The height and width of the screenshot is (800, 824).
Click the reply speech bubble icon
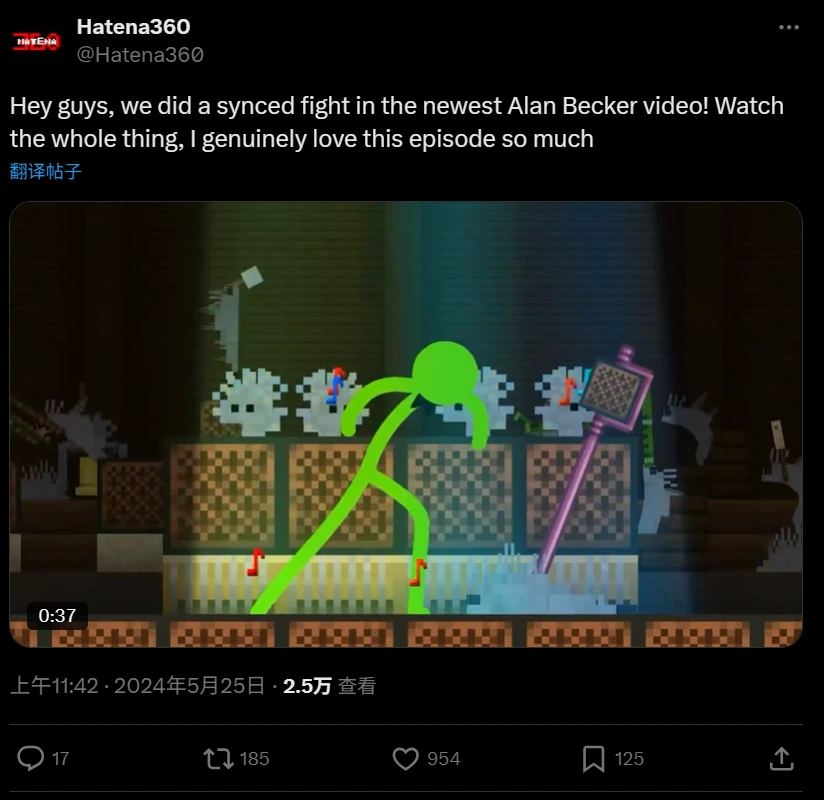tap(30, 758)
